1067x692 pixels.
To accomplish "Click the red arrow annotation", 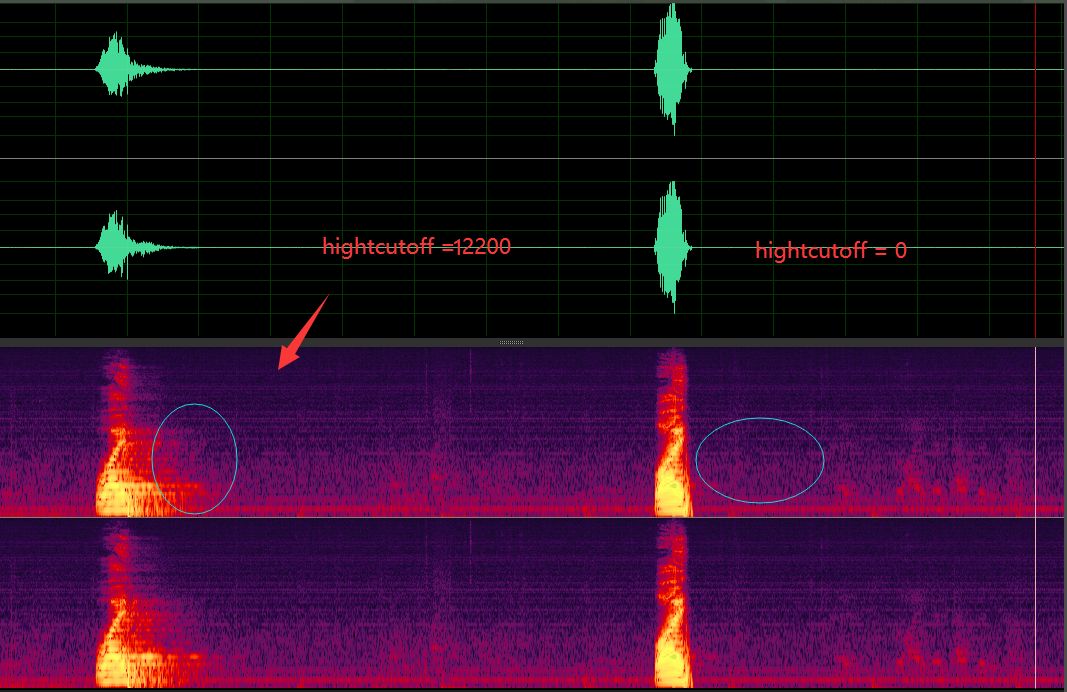I will [x=303, y=333].
